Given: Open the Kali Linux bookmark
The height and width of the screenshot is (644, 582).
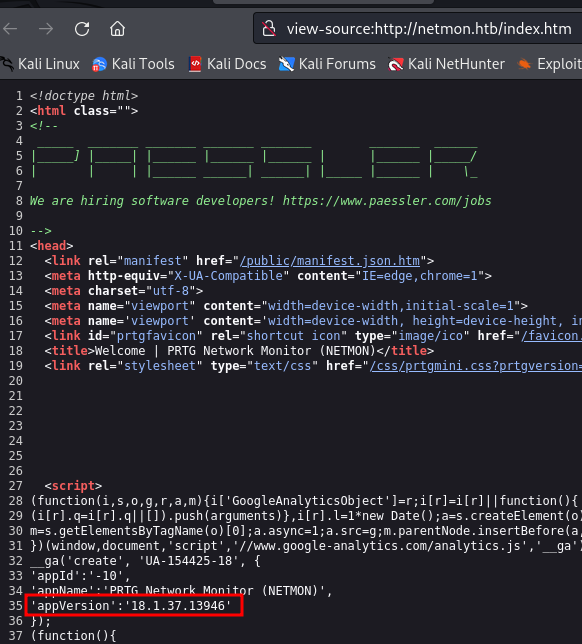Looking at the screenshot, I should [40, 64].
